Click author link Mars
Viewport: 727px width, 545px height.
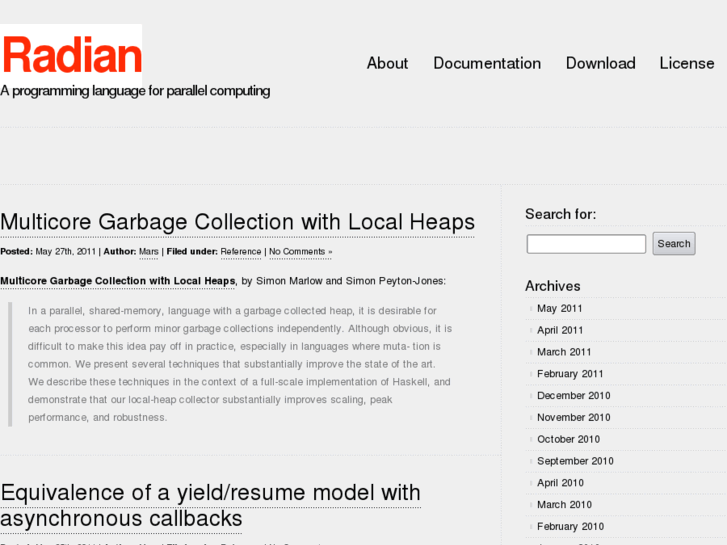148,251
